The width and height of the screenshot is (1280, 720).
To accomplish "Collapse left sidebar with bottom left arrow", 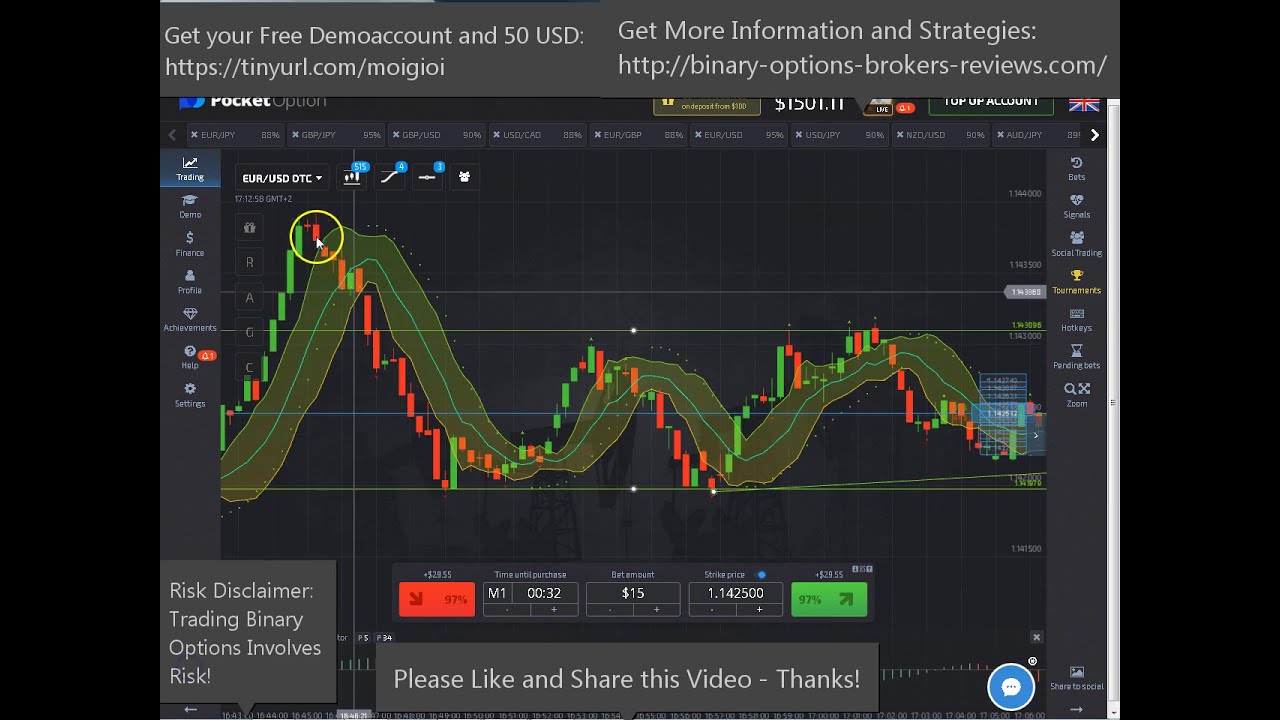I will click(190, 709).
